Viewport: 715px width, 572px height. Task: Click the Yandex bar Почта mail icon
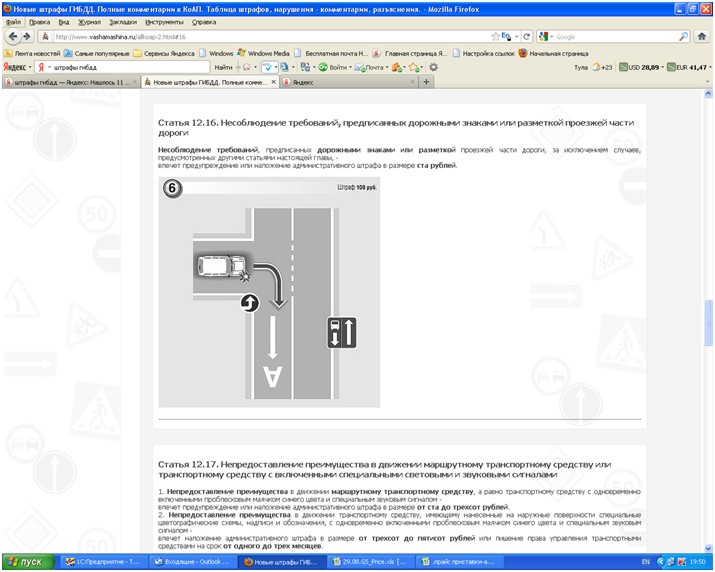[x=359, y=67]
